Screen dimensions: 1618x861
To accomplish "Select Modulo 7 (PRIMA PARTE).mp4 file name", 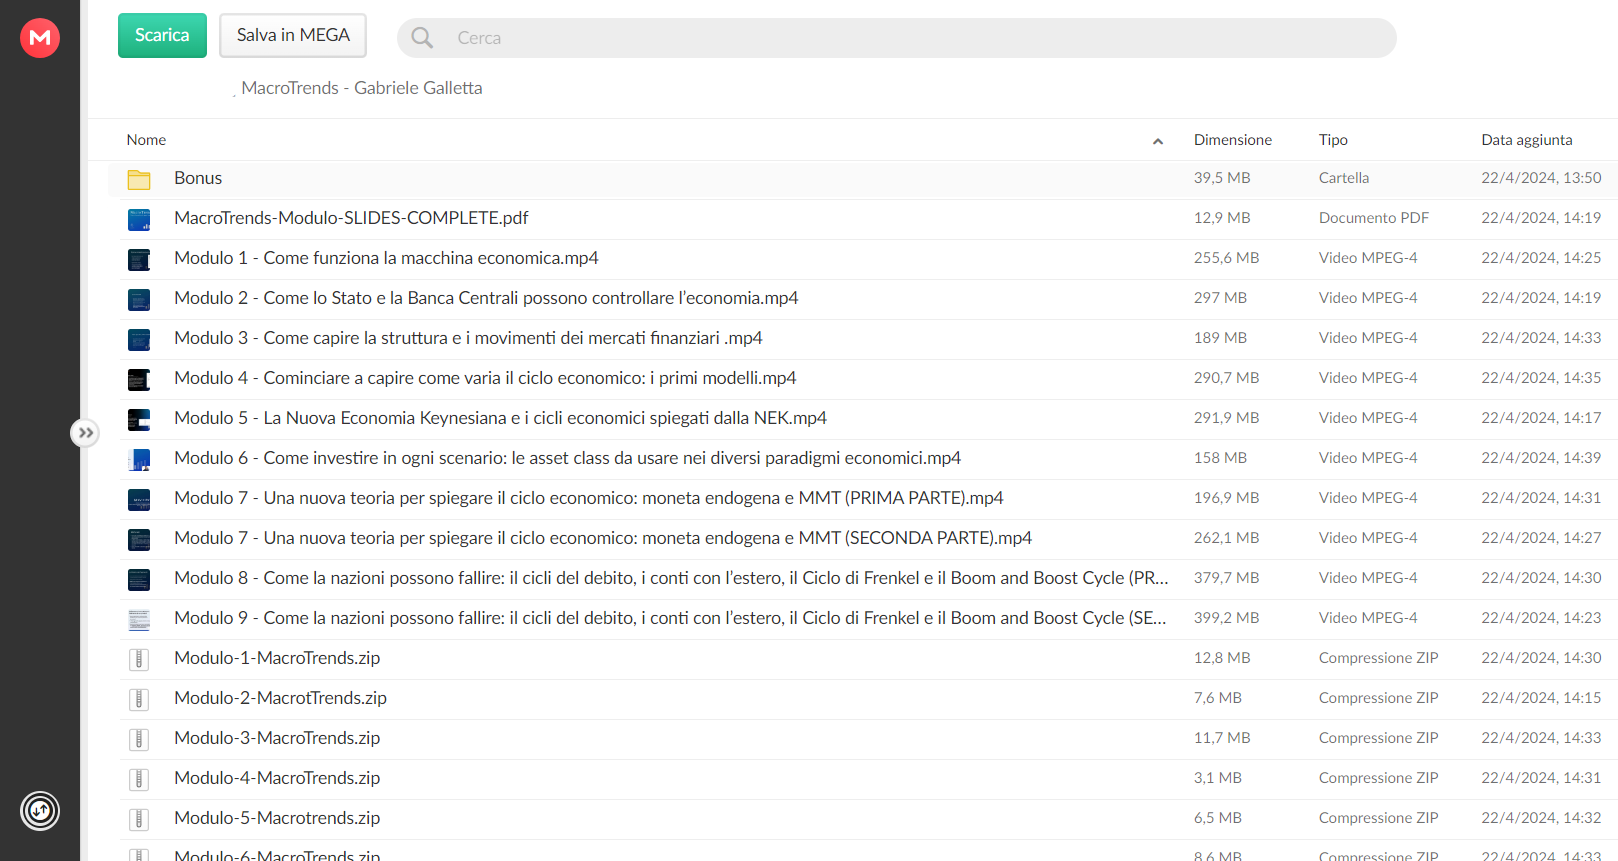I will tap(589, 498).
